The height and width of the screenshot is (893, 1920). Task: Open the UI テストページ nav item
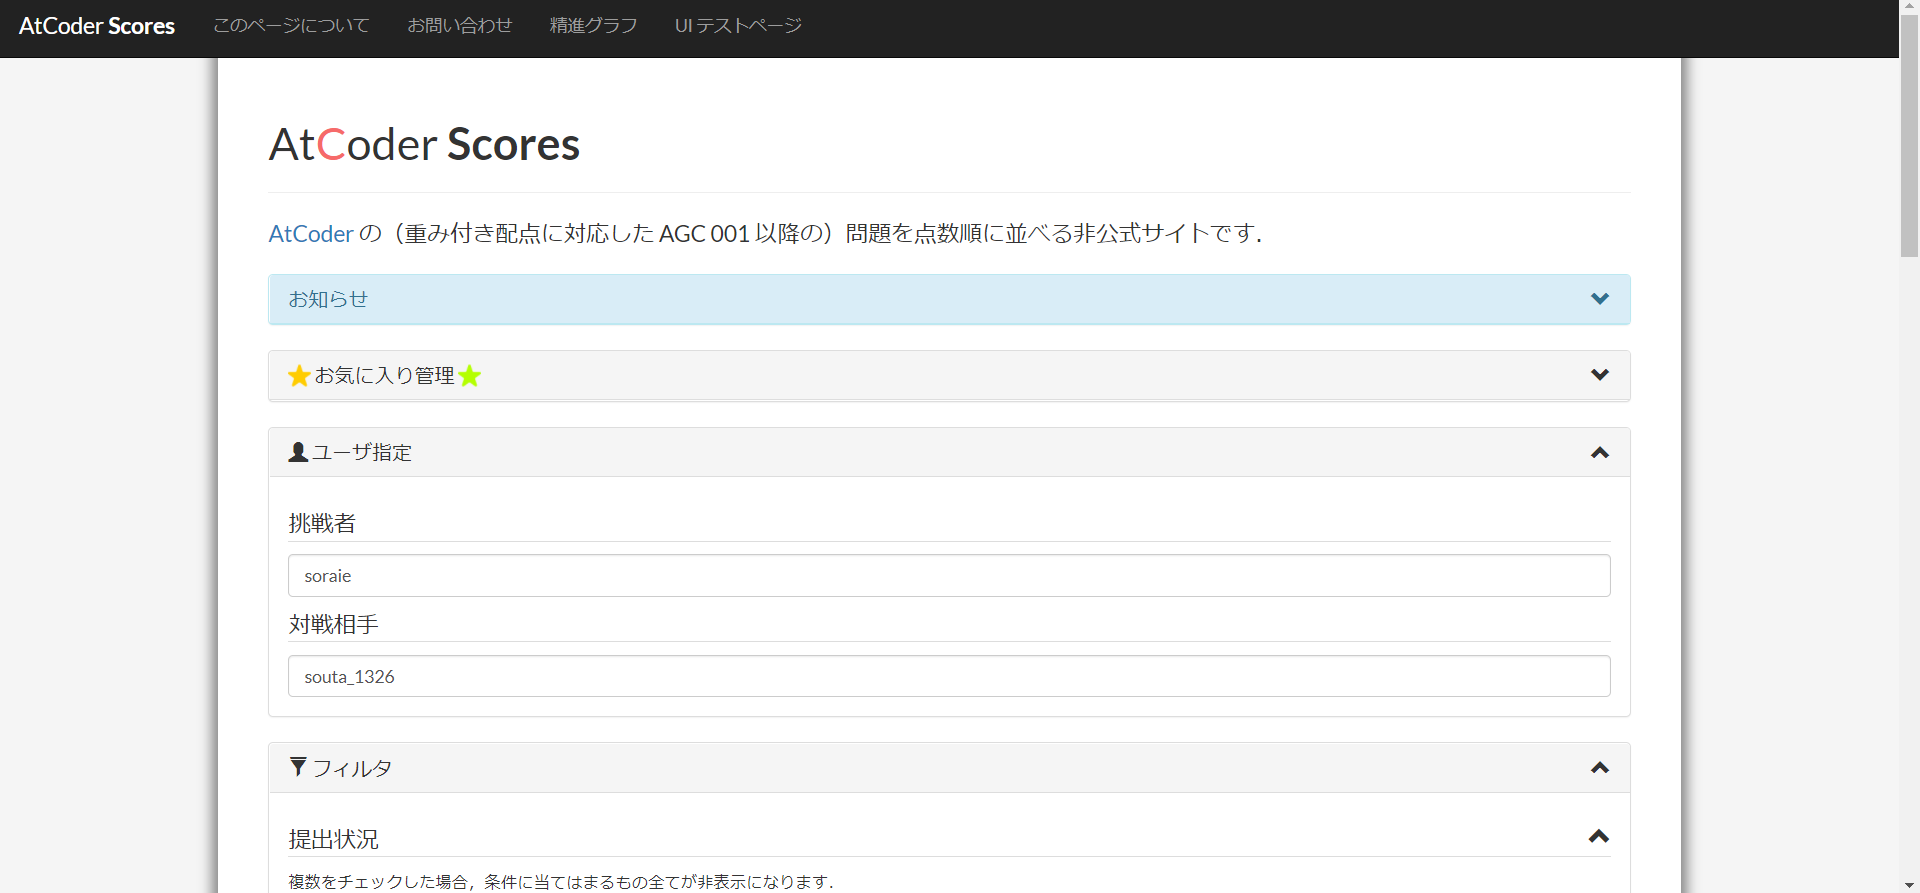coord(738,26)
